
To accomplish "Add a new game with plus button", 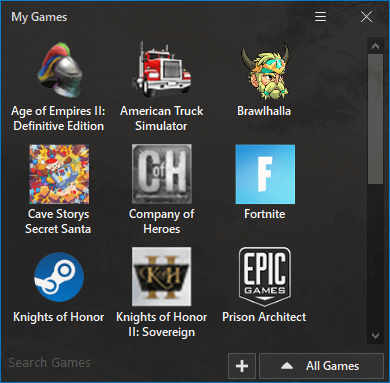I will click(x=242, y=366).
